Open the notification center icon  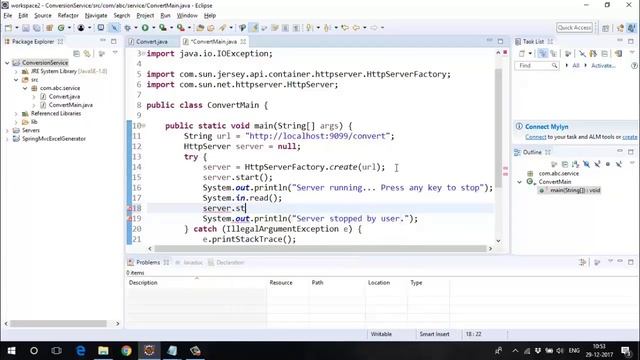tap(626, 351)
